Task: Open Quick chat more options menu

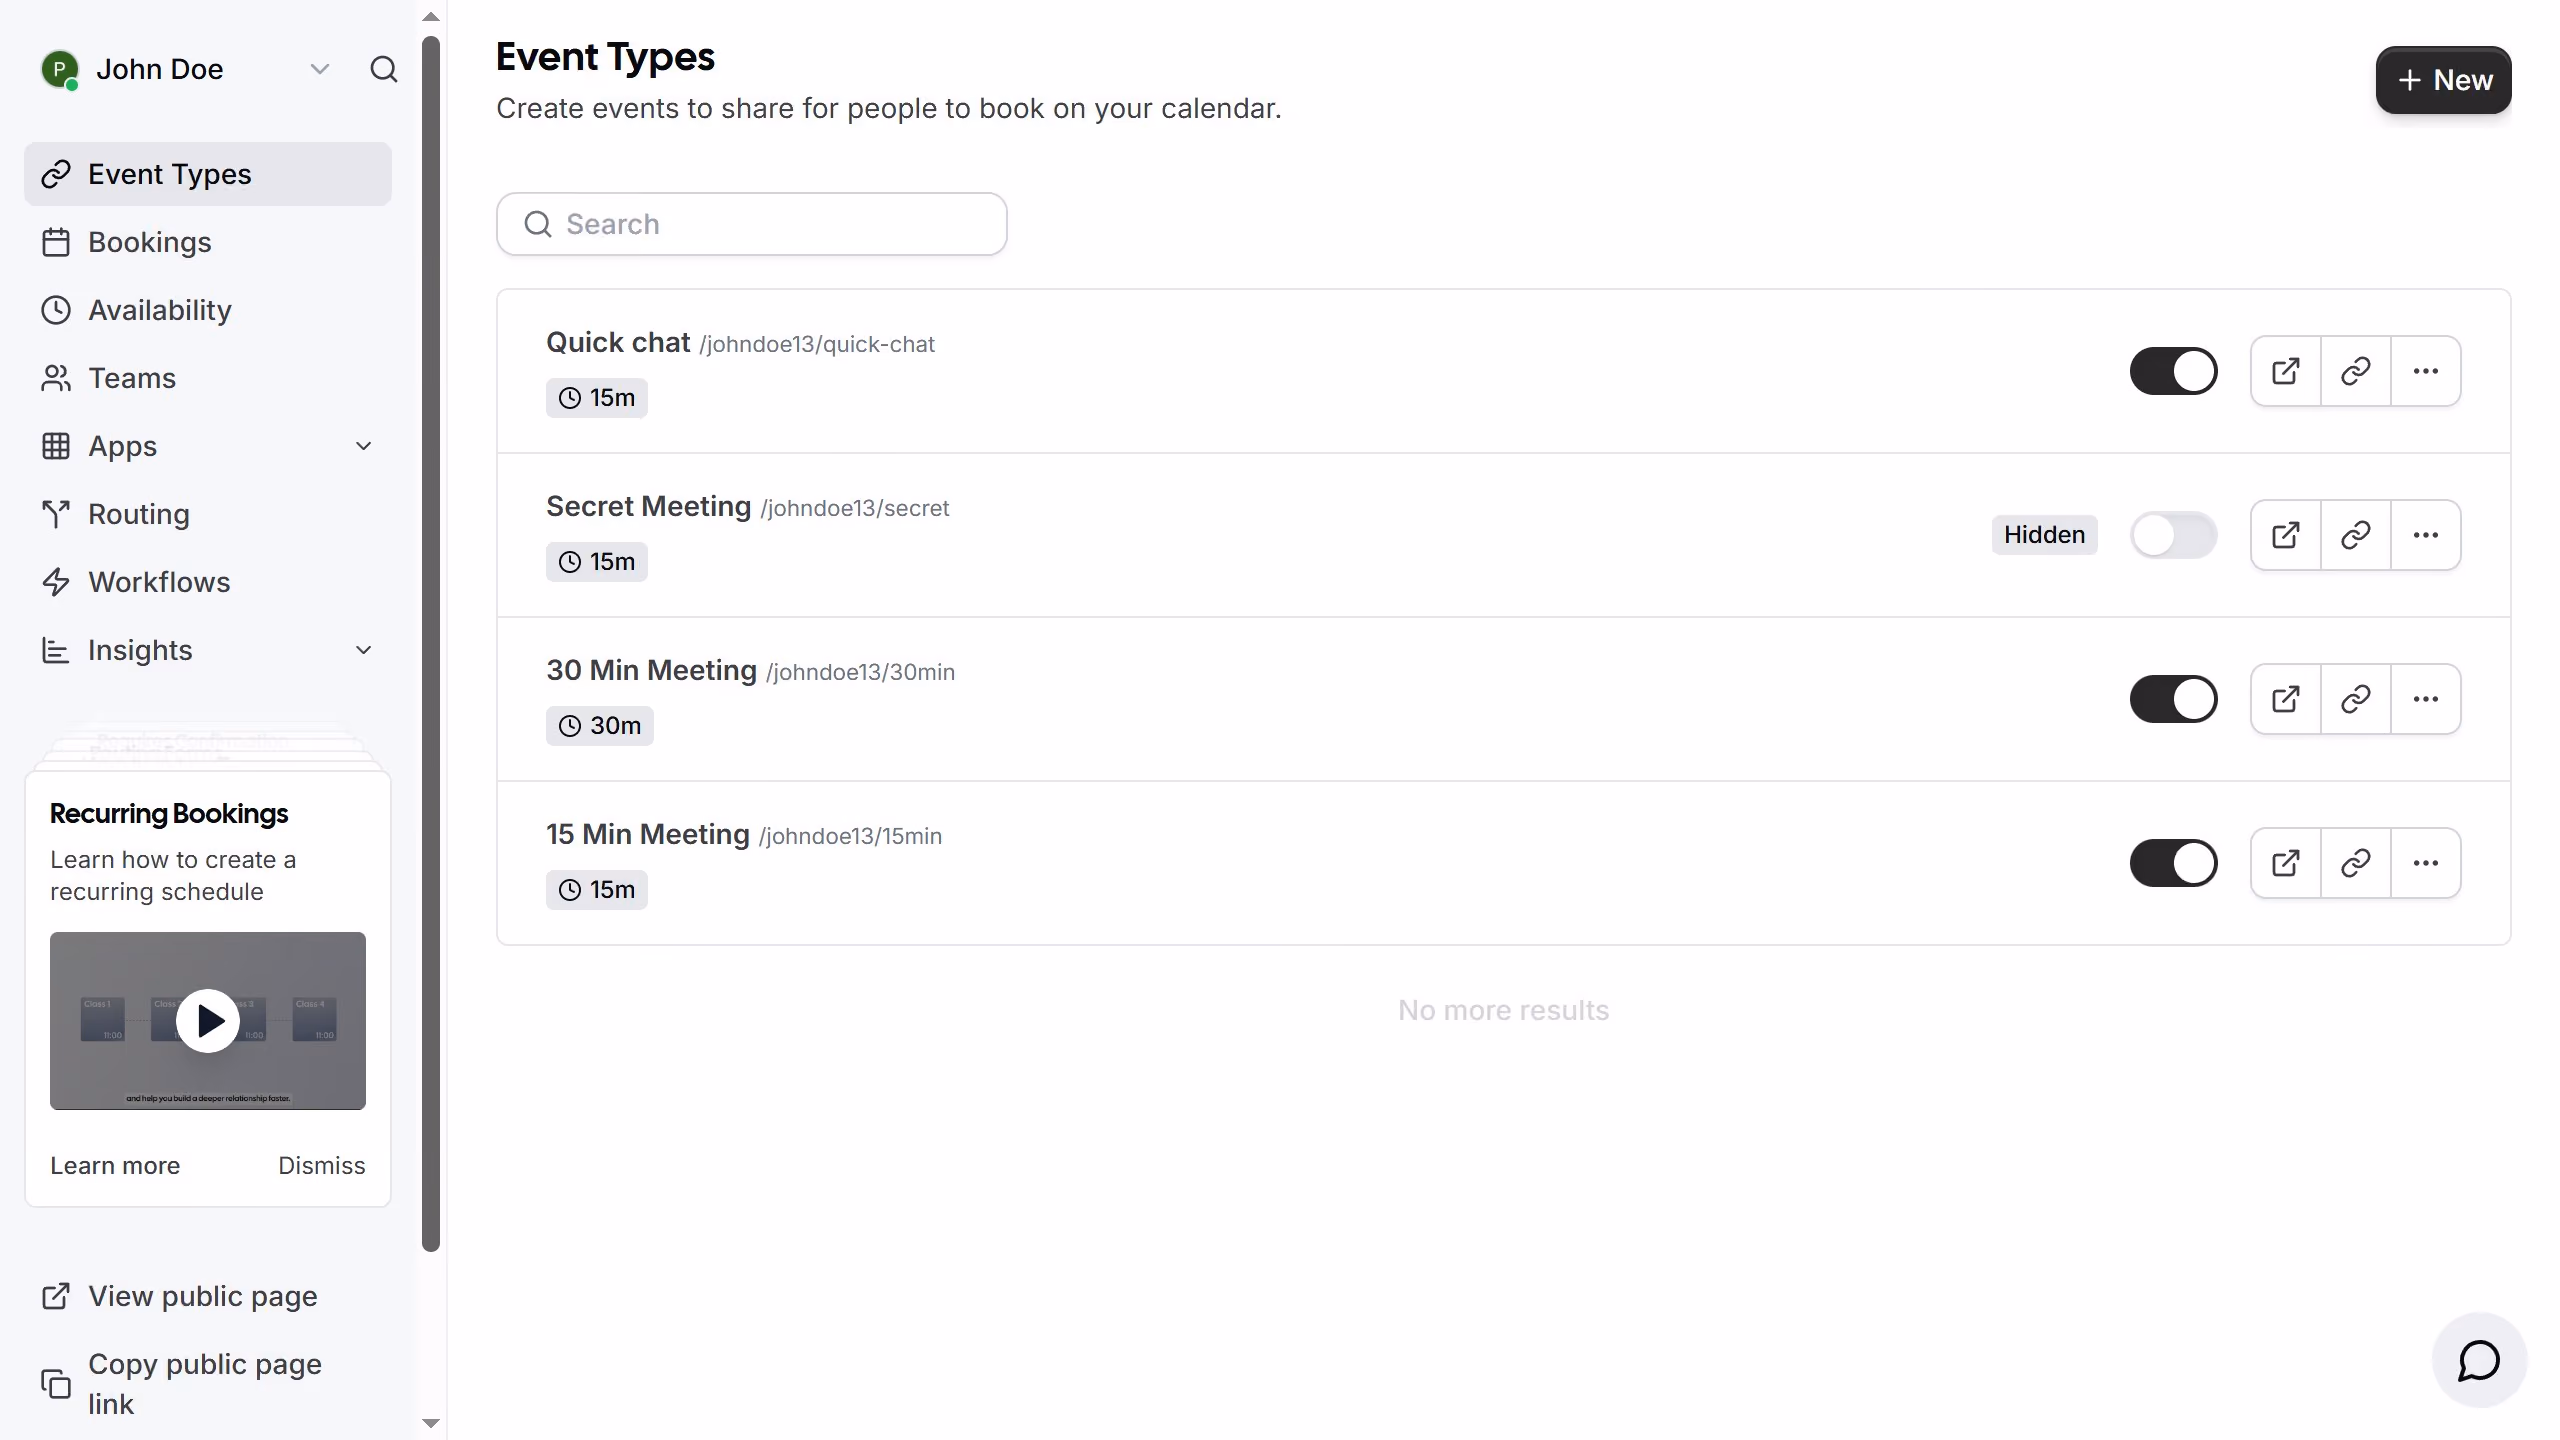Action: pyautogui.click(x=2426, y=371)
